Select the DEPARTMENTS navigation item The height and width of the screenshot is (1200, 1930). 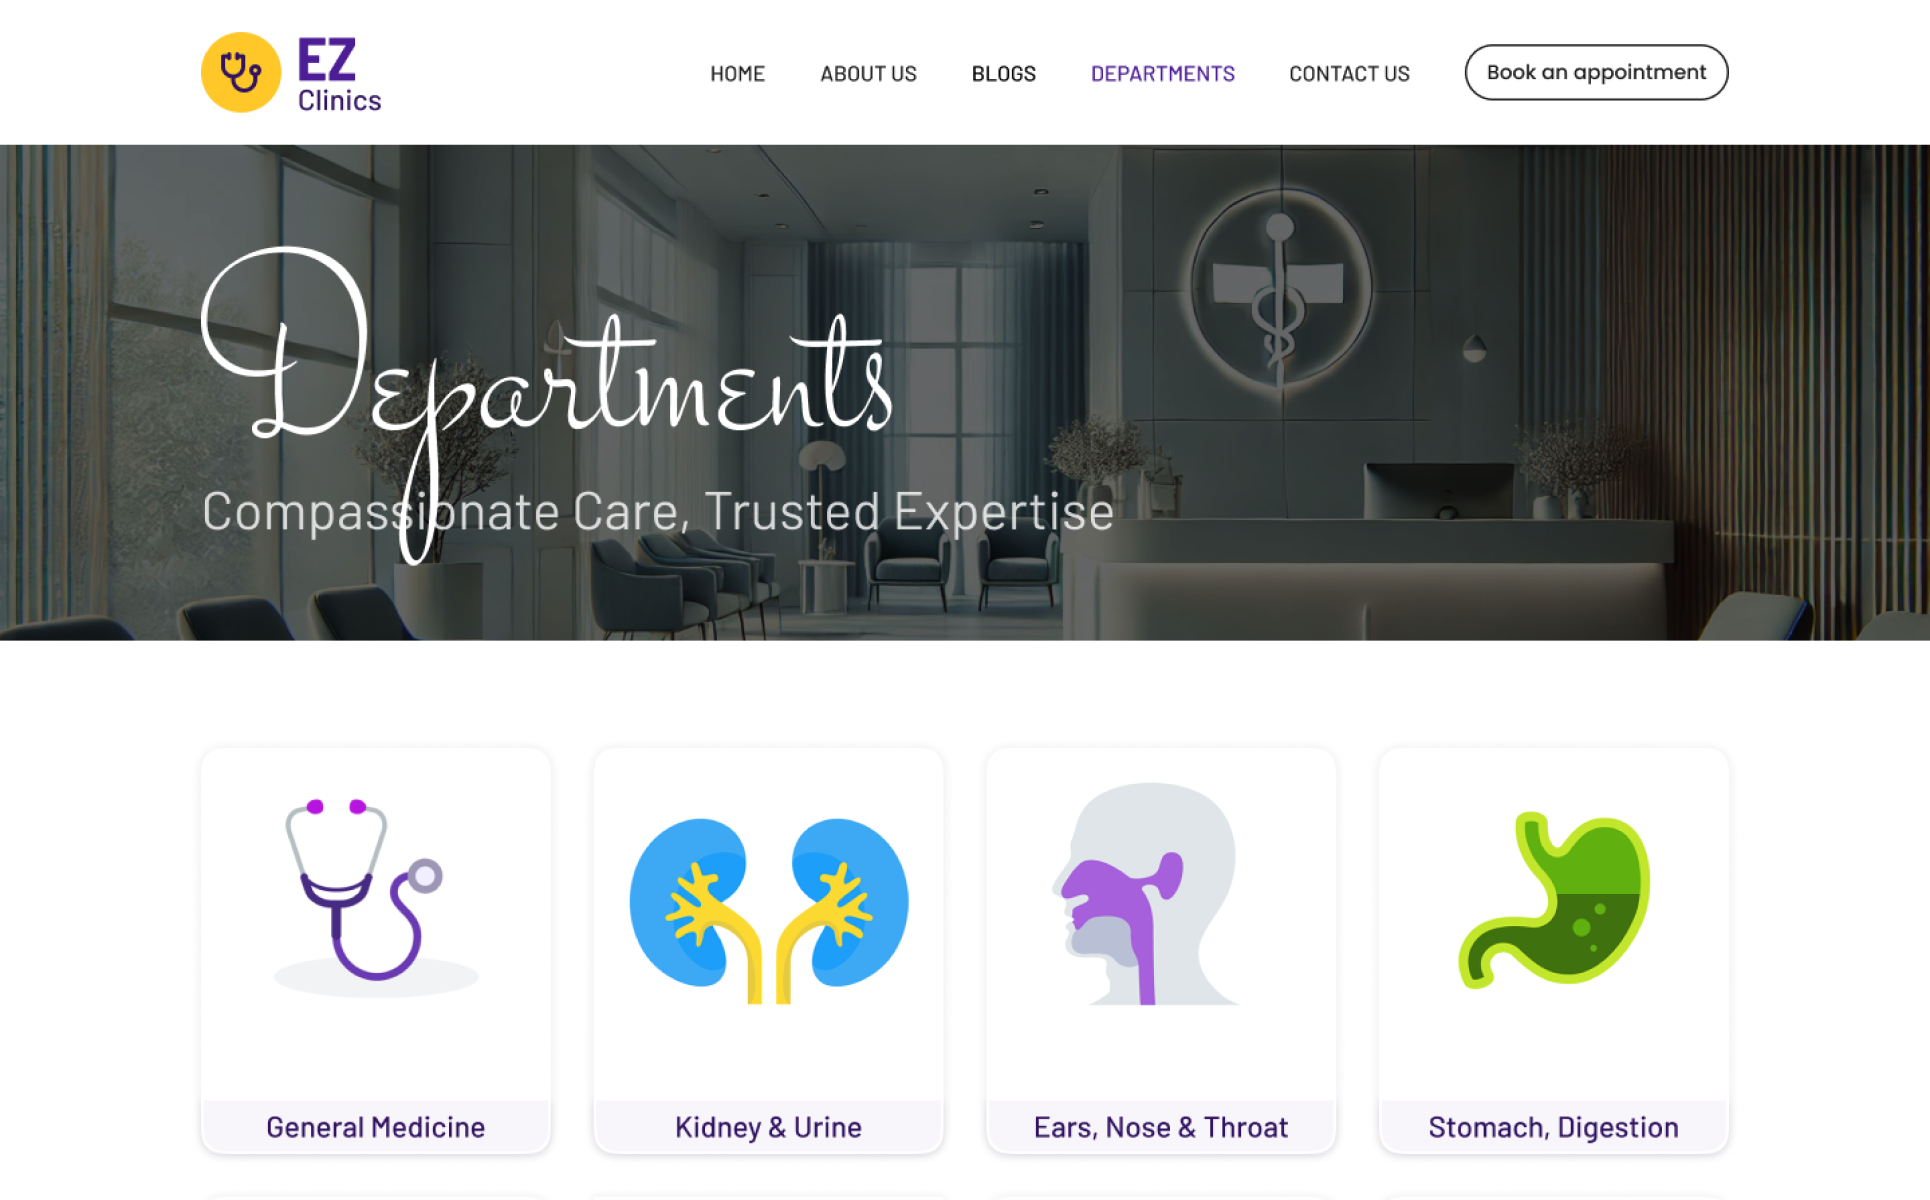1163,73
